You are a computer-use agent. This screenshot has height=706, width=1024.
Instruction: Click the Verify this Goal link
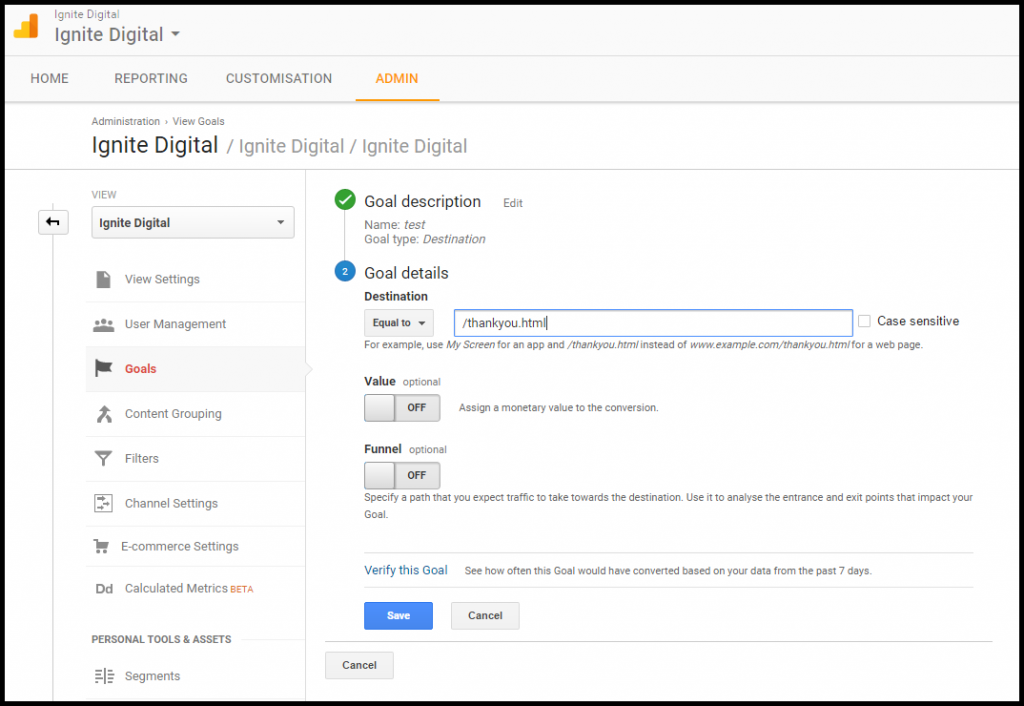406,570
